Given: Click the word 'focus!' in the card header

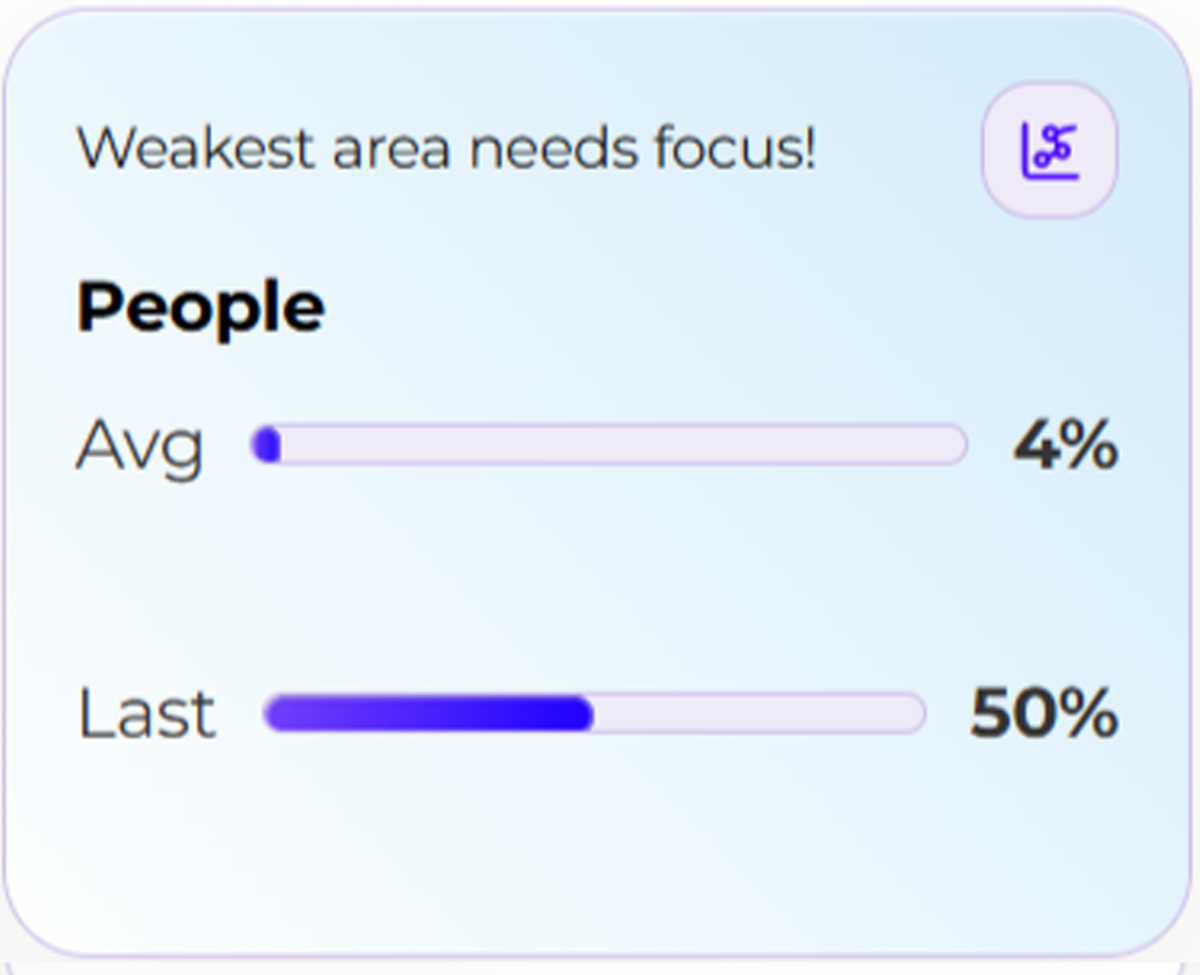Looking at the screenshot, I should point(736,148).
